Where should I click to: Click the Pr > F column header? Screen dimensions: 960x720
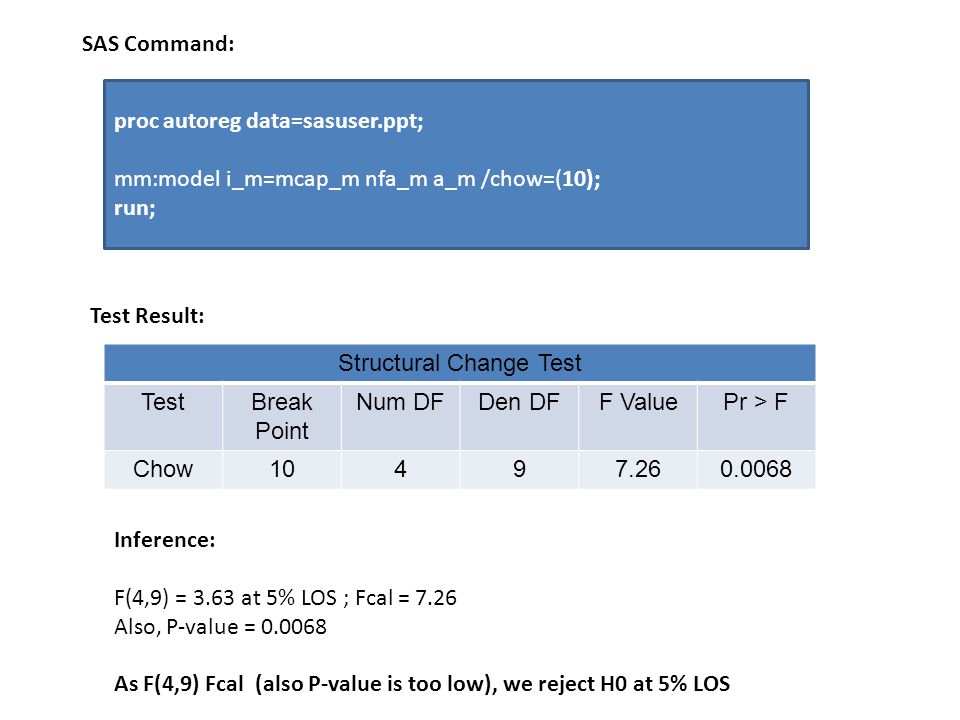click(756, 417)
